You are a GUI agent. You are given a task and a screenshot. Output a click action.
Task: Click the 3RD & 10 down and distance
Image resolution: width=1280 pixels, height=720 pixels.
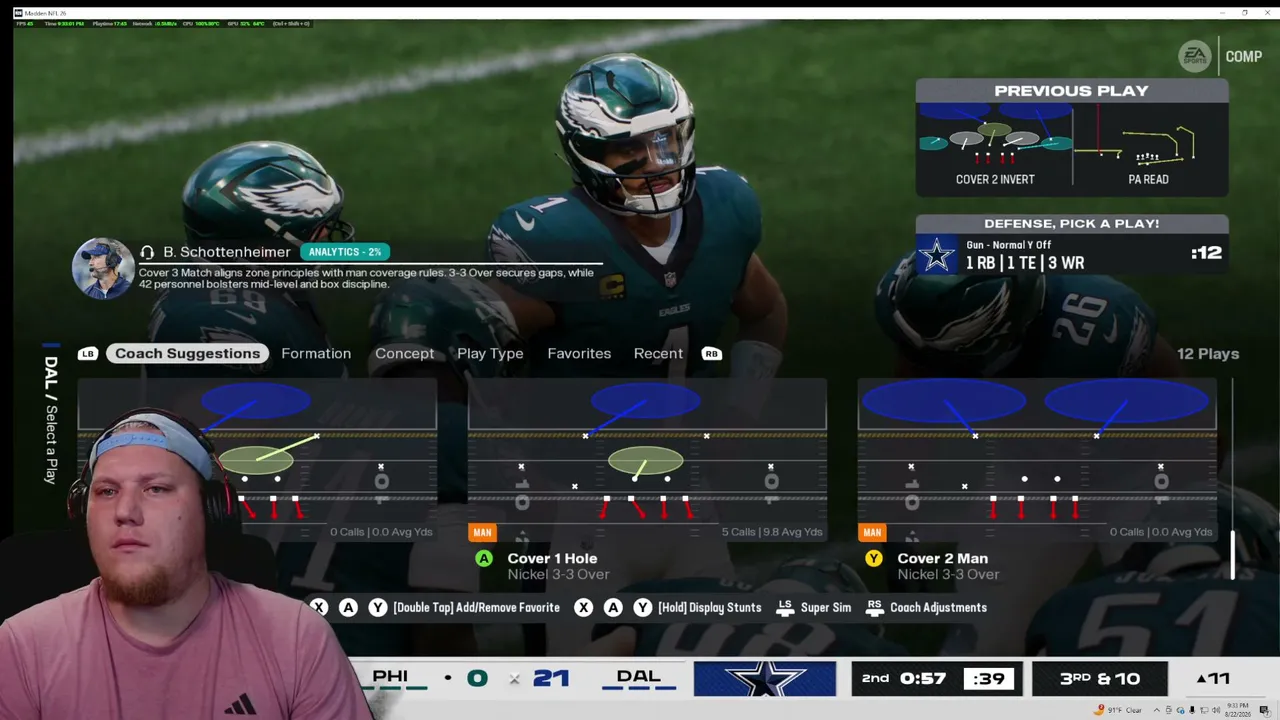[x=1100, y=679]
